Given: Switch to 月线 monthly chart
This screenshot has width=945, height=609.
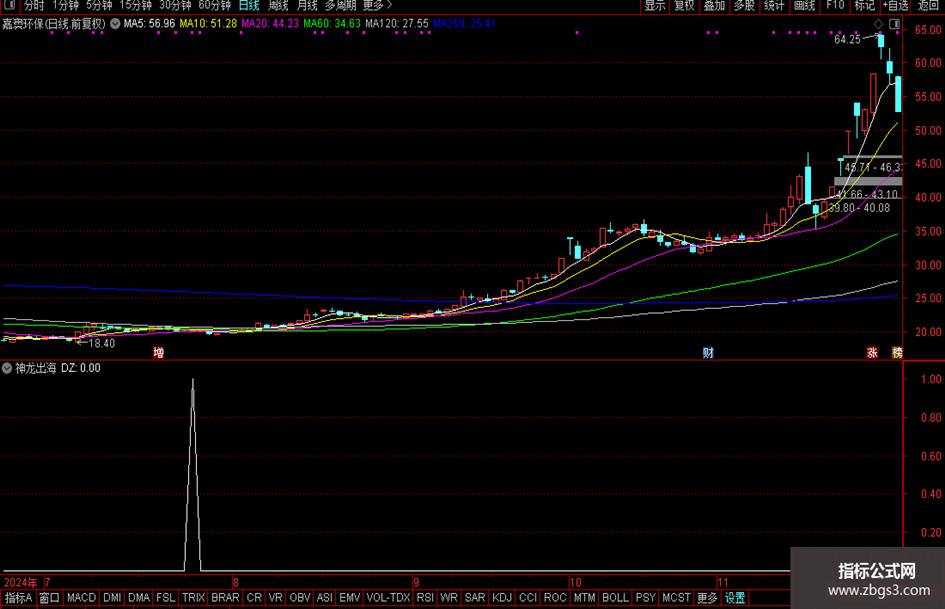Looking at the screenshot, I should point(307,5).
